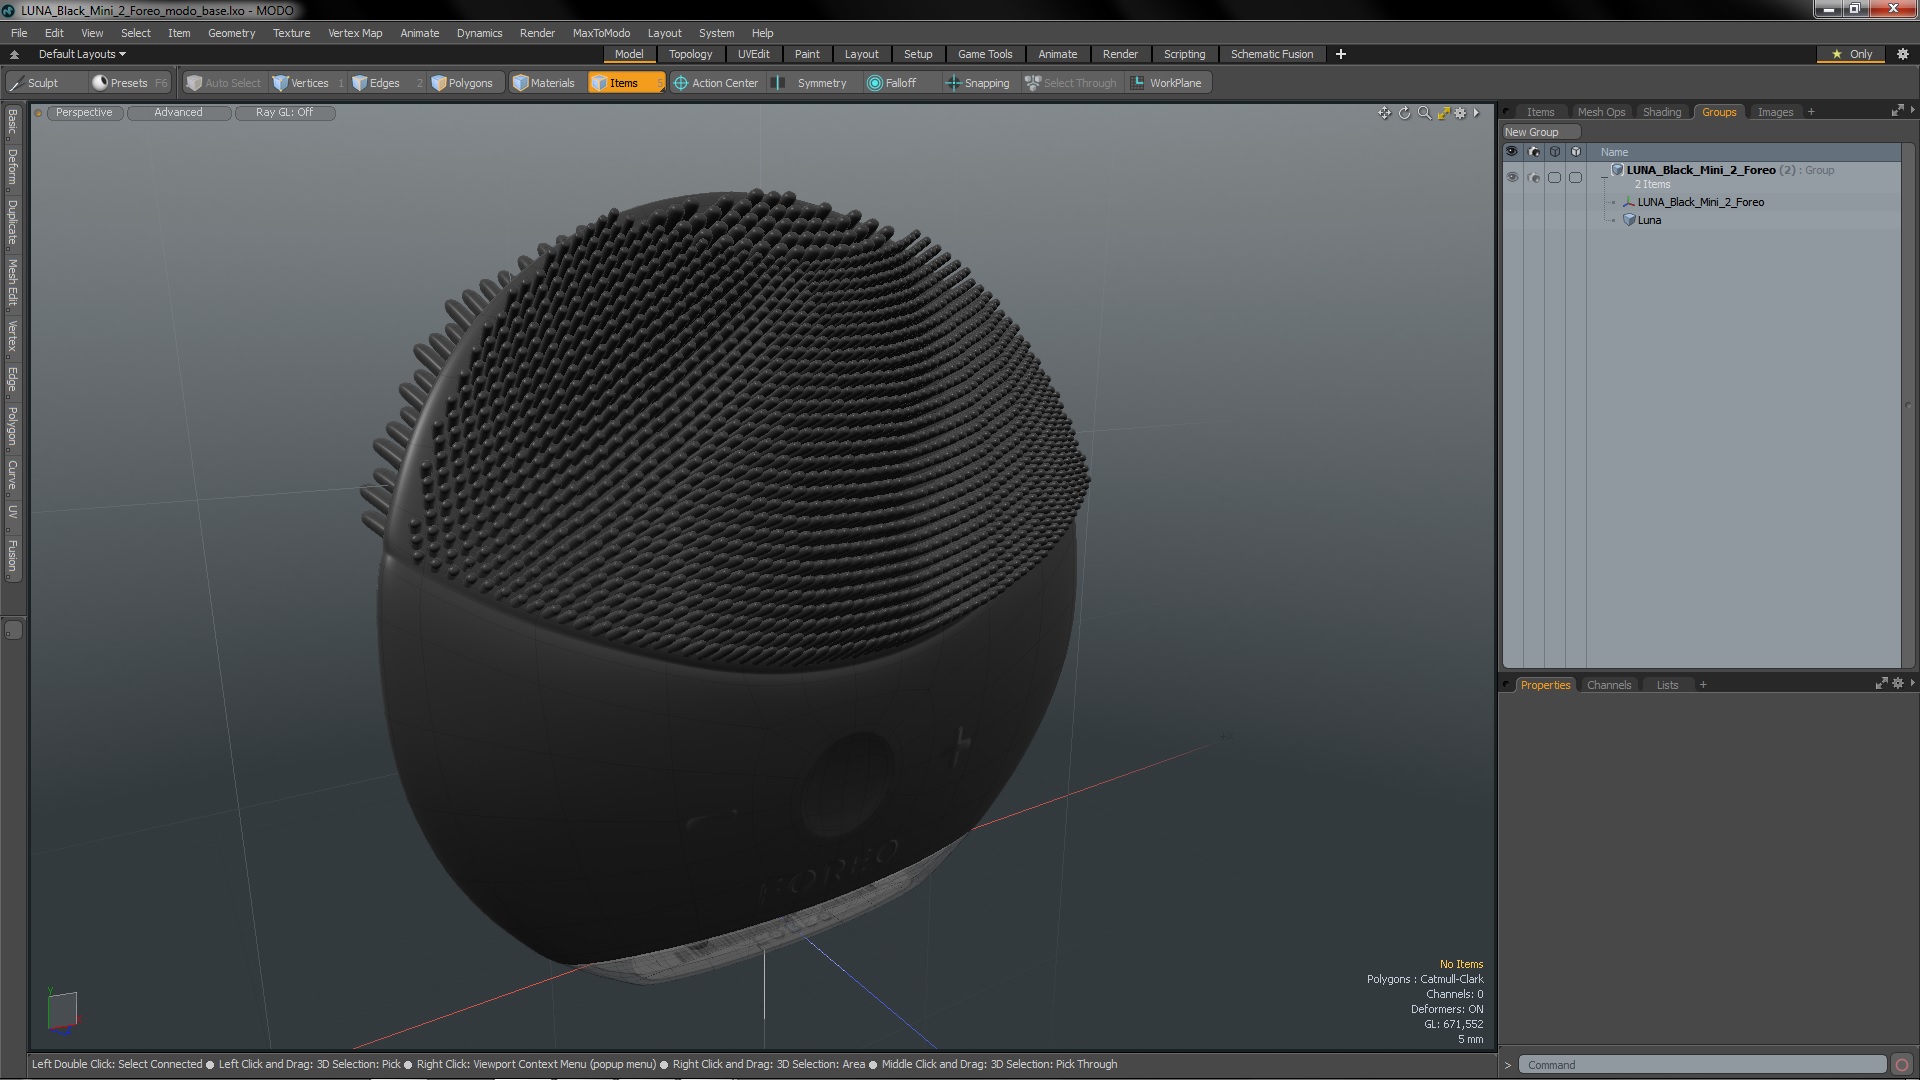Add a new tab after Images

pos(1811,112)
